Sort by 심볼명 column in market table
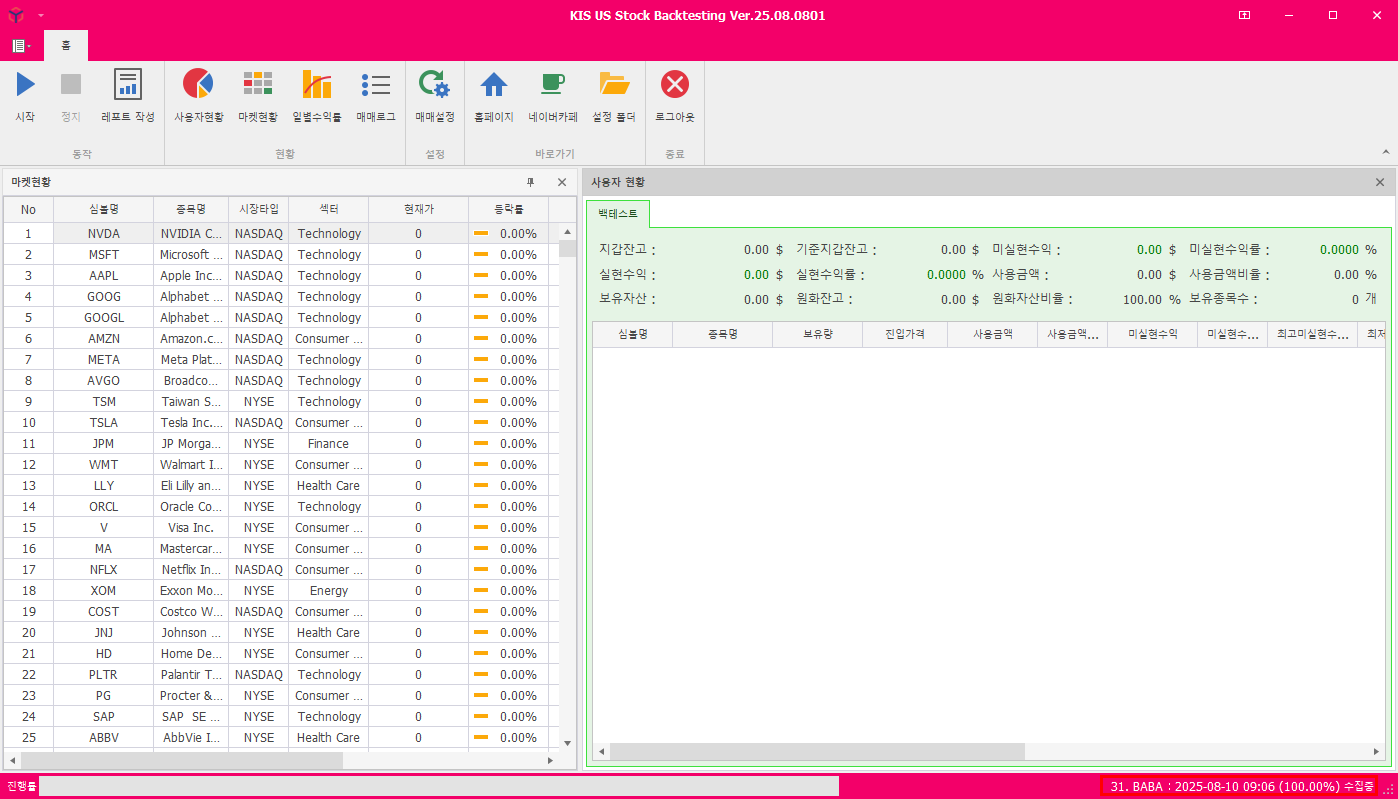The image size is (1398, 799). [104, 209]
